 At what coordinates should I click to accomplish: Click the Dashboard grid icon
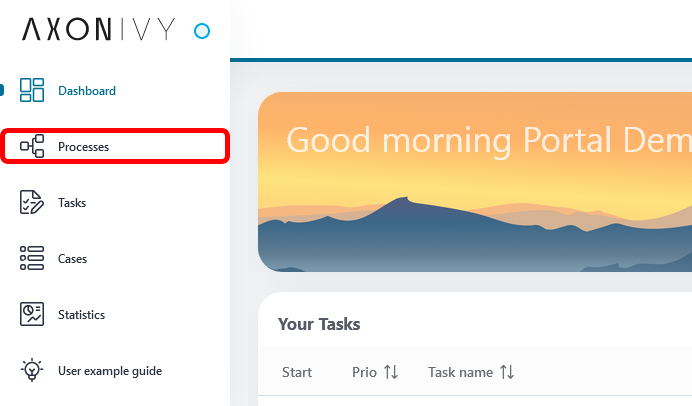32,90
